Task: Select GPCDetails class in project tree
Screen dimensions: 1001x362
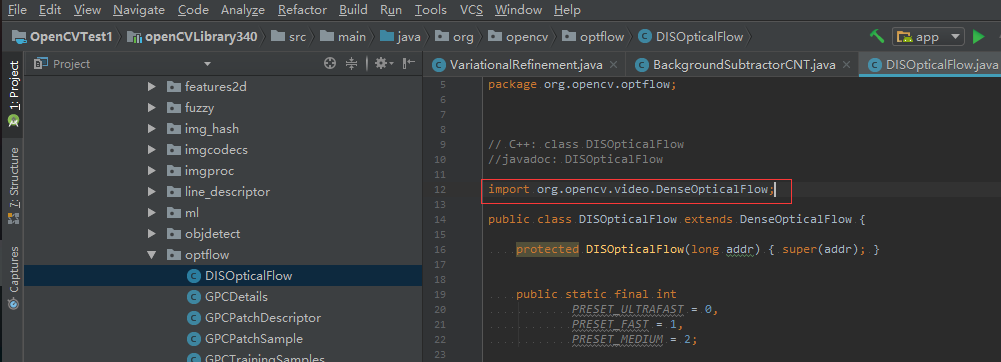Action: (227, 297)
